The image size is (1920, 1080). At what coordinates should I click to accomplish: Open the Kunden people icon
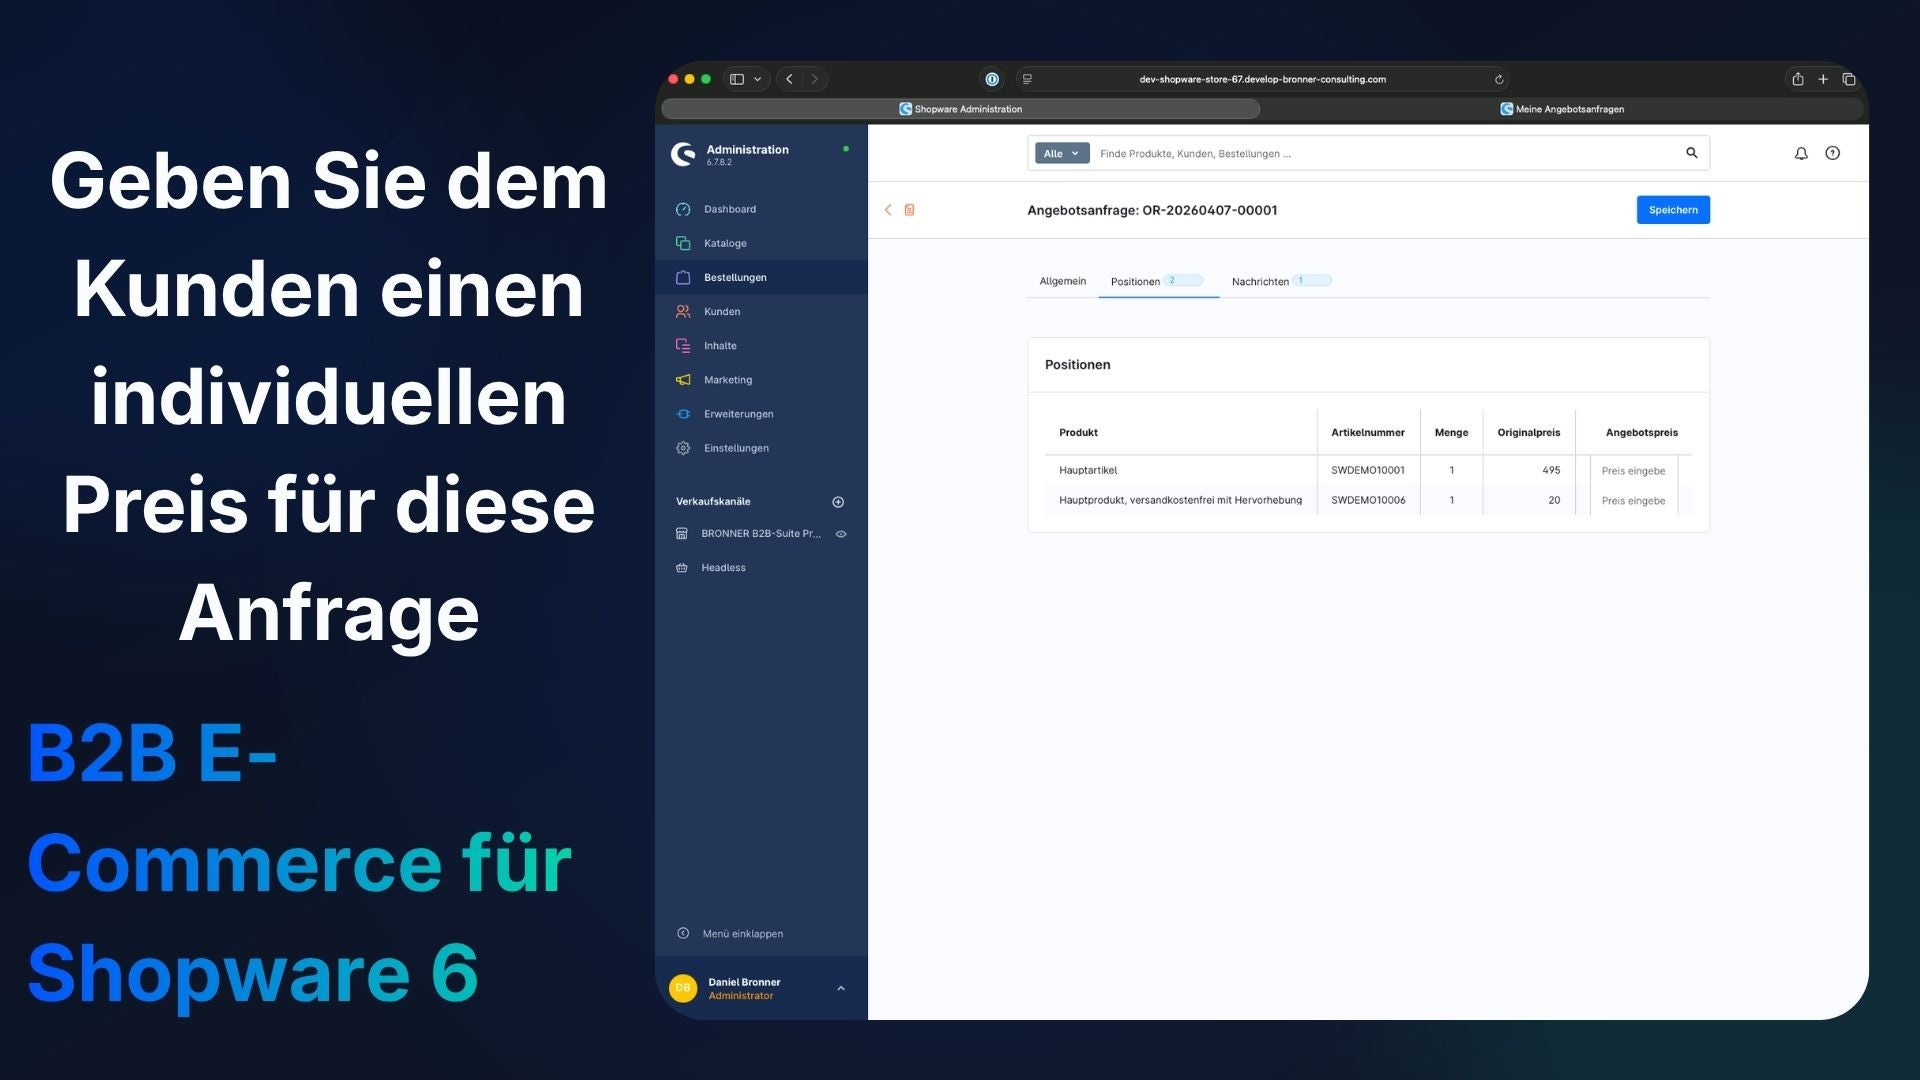683,311
